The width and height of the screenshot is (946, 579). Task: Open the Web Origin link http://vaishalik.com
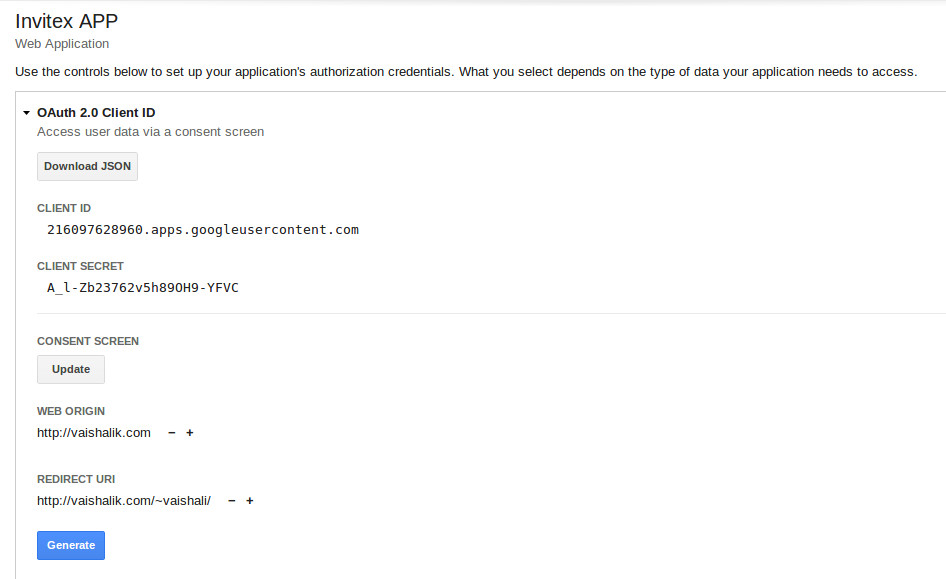93,432
